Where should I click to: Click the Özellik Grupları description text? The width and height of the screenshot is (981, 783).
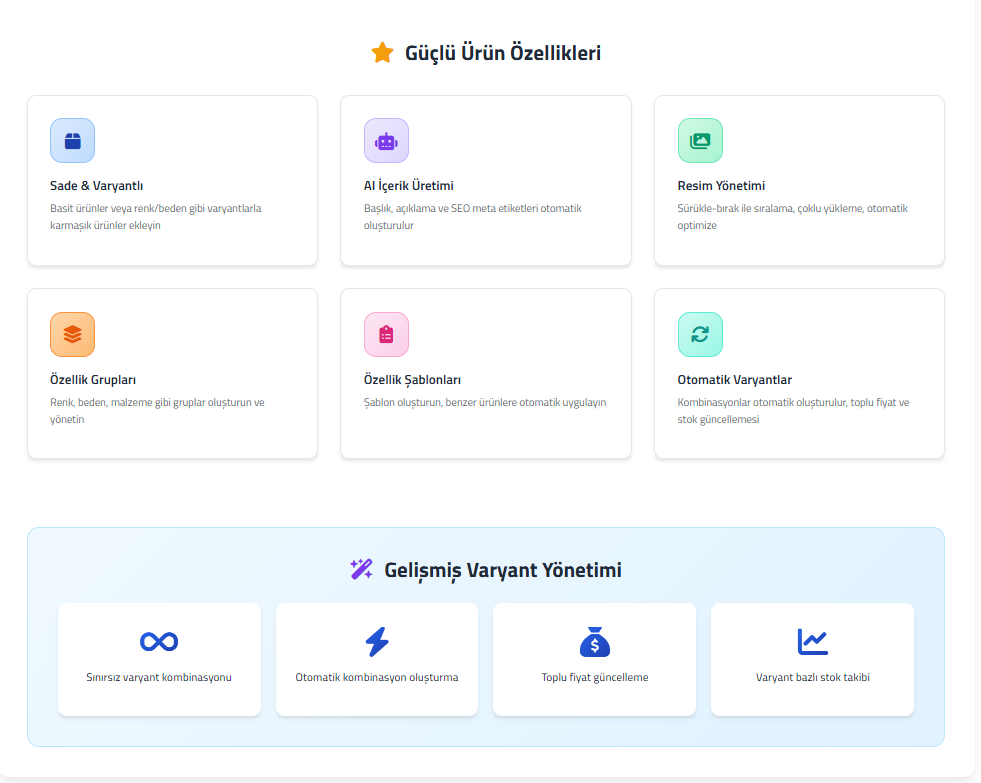coord(157,411)
